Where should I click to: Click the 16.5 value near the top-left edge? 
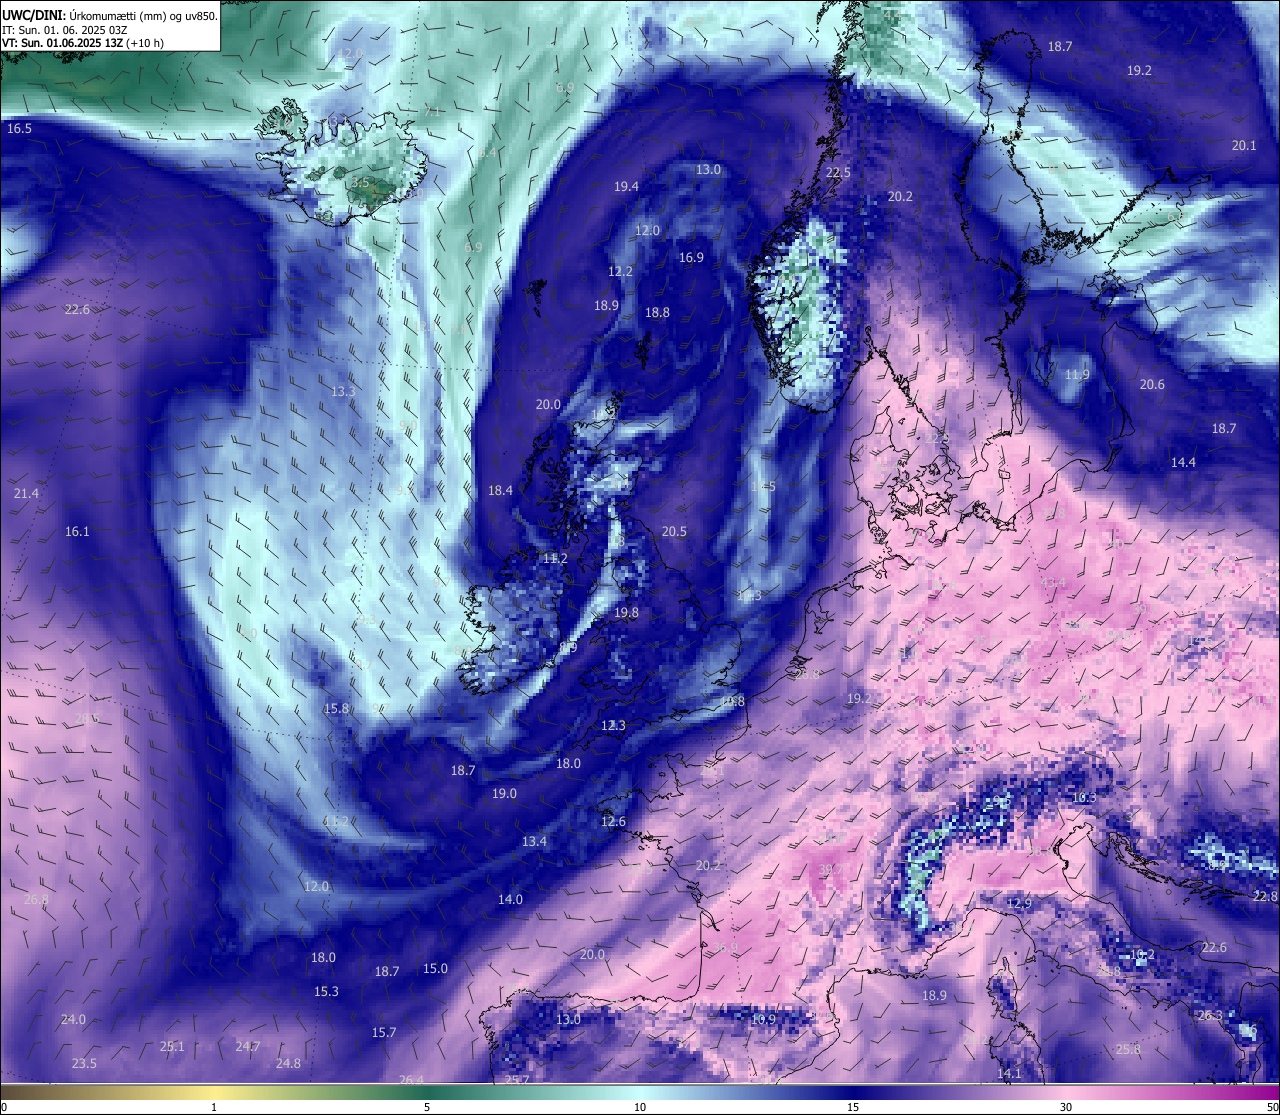click(19, 129)
